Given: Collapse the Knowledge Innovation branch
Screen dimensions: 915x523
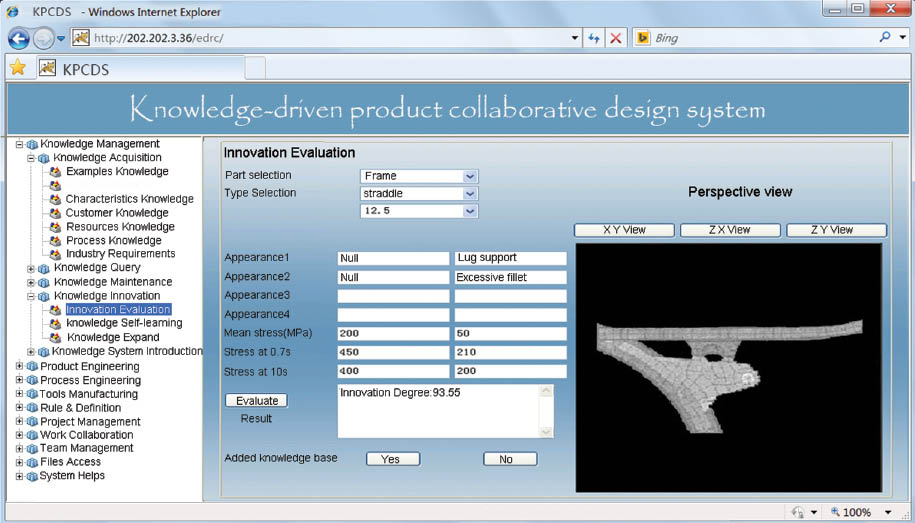Looking at the screenshot, I should click(31, 296).
